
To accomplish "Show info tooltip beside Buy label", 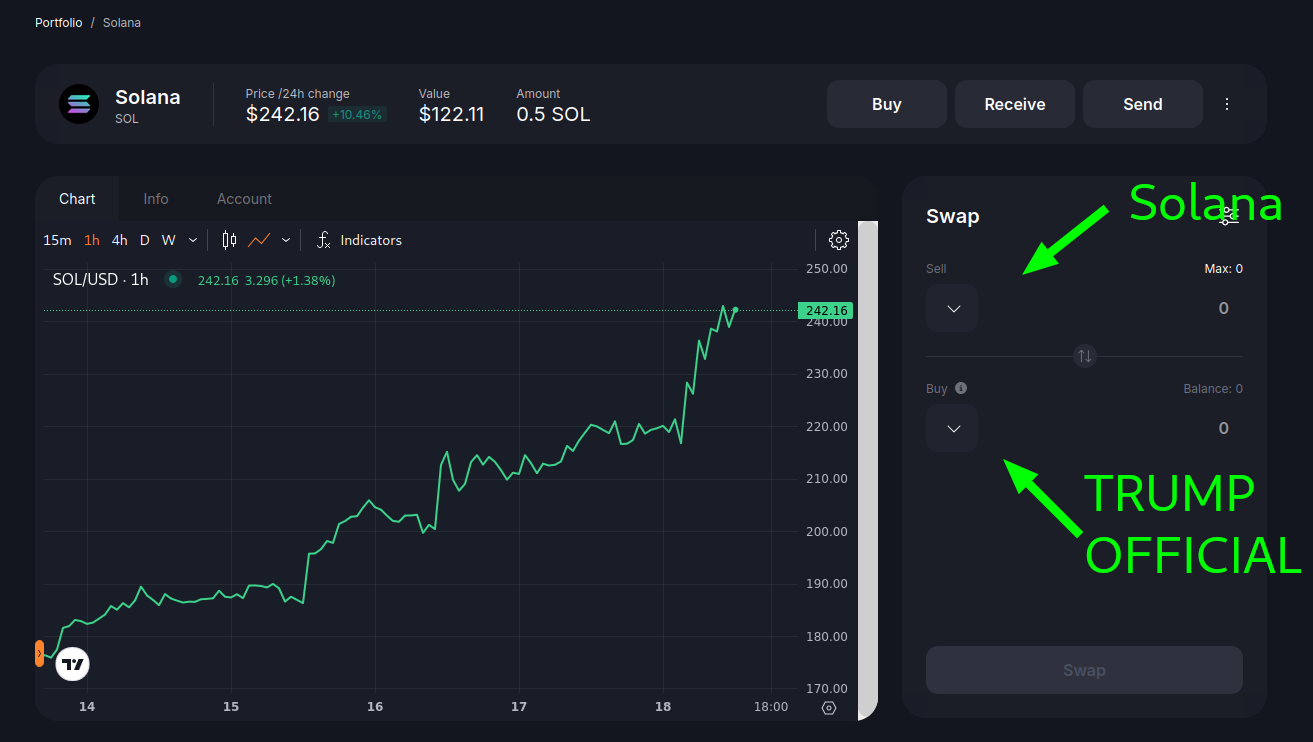I will coord(961,388).
